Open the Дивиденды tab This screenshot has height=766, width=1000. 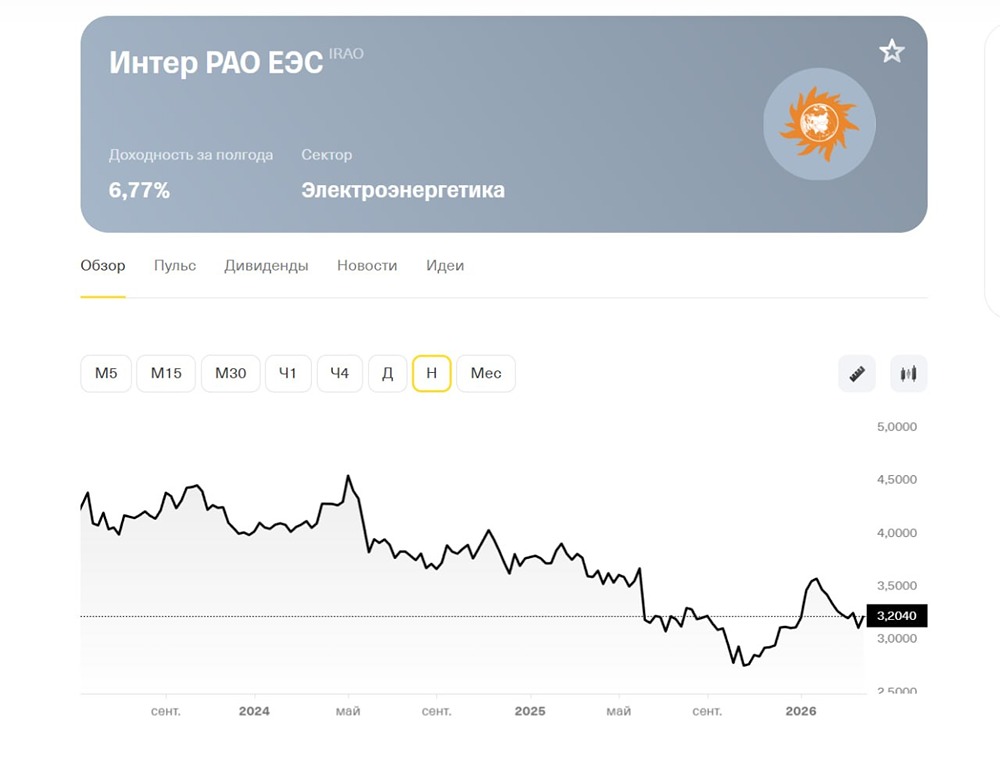click(x=266, y=266)
